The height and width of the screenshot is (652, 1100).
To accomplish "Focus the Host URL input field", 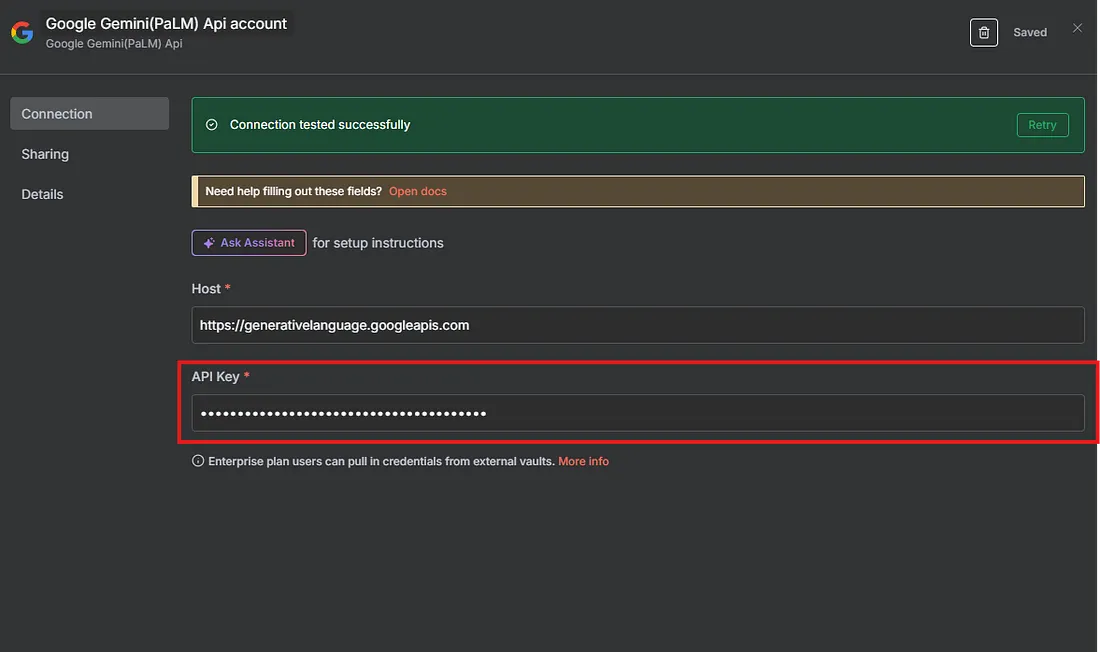I will tap(638, 325).
